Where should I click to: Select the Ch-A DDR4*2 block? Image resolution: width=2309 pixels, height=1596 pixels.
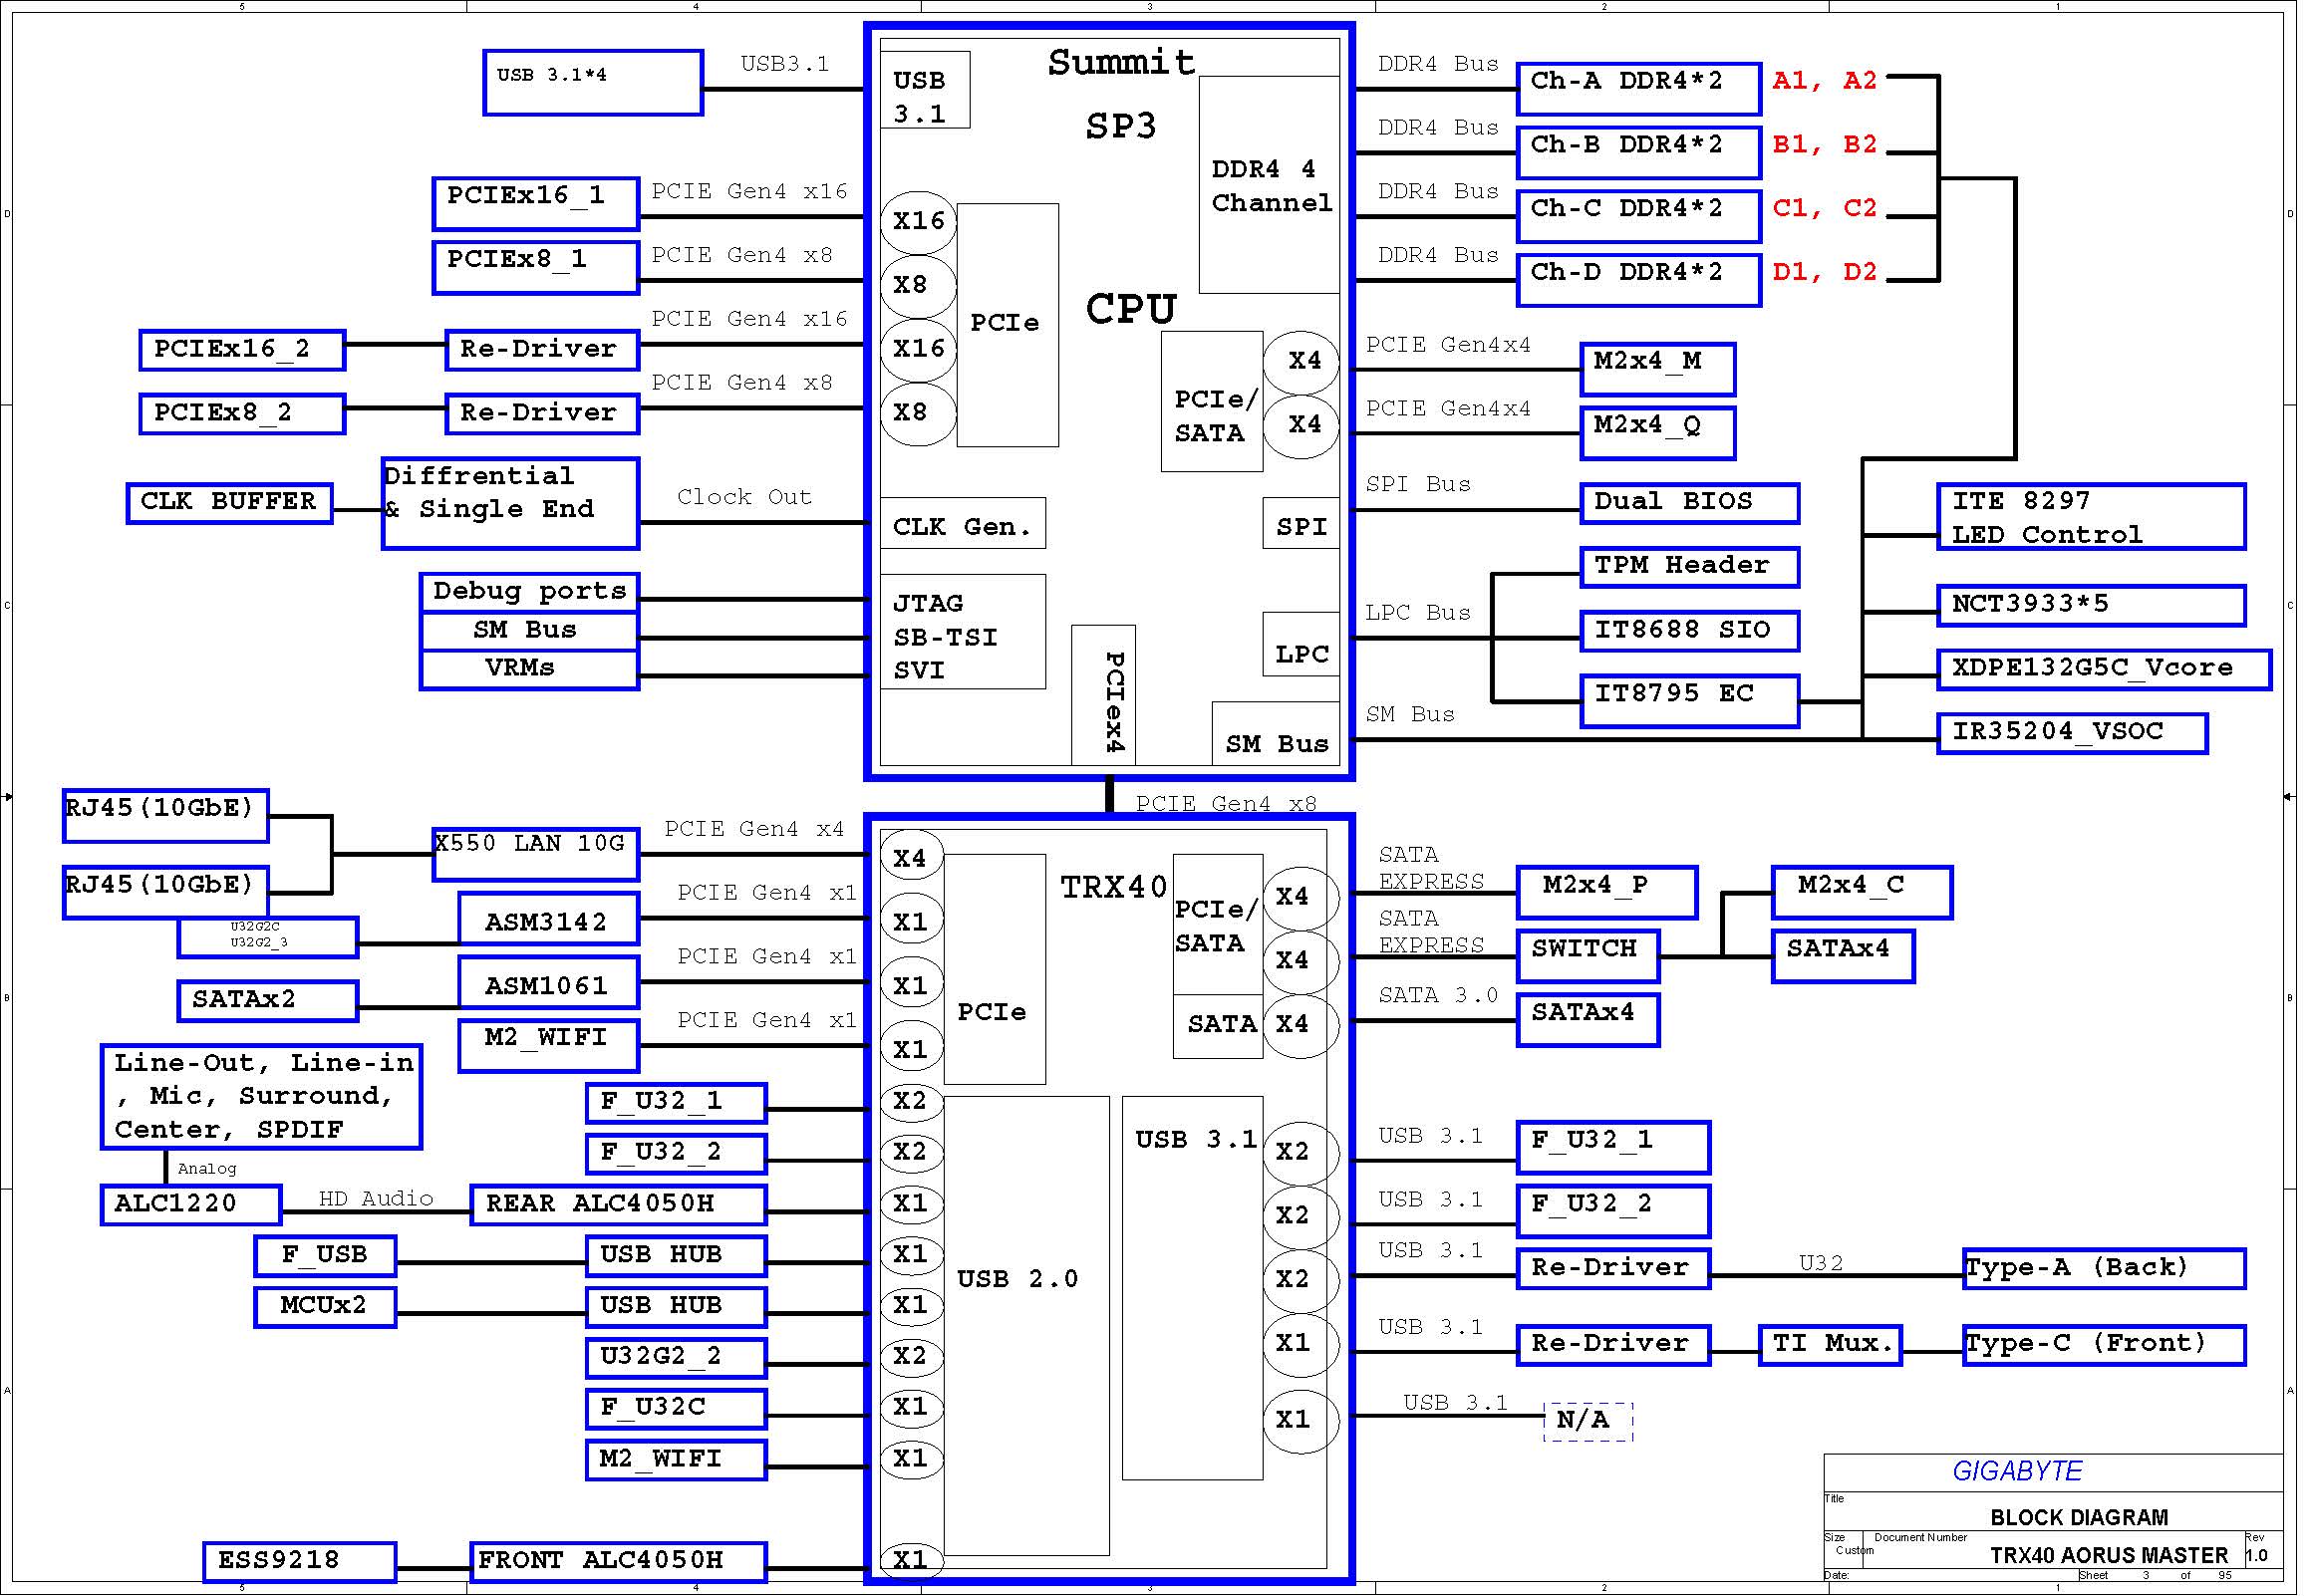click(x=1640, y=89)
